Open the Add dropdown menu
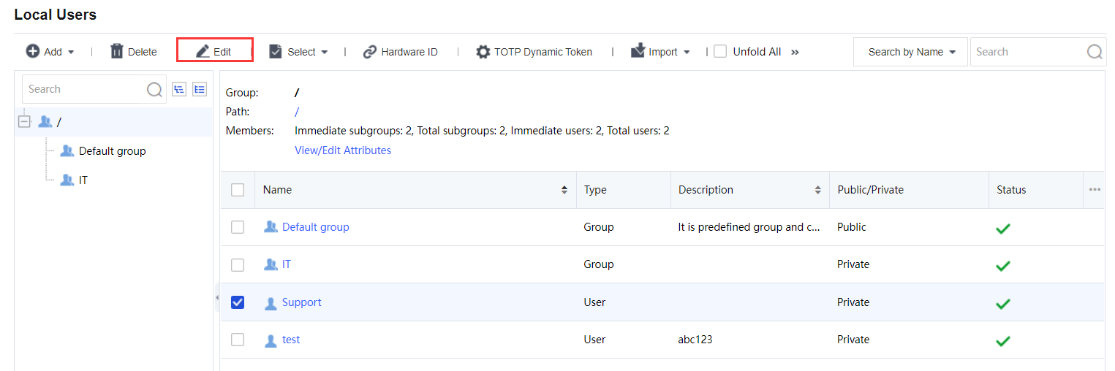Screen dimensions: 1115x371 50,52
